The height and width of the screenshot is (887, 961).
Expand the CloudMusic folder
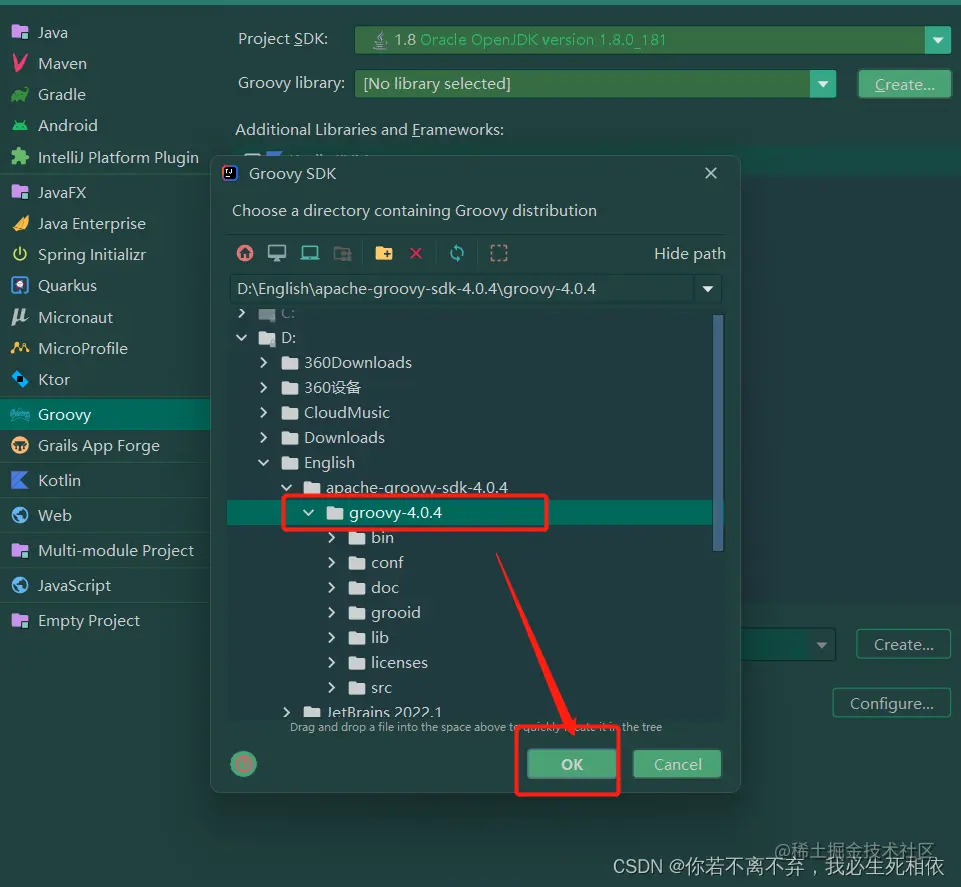(264, 413)
